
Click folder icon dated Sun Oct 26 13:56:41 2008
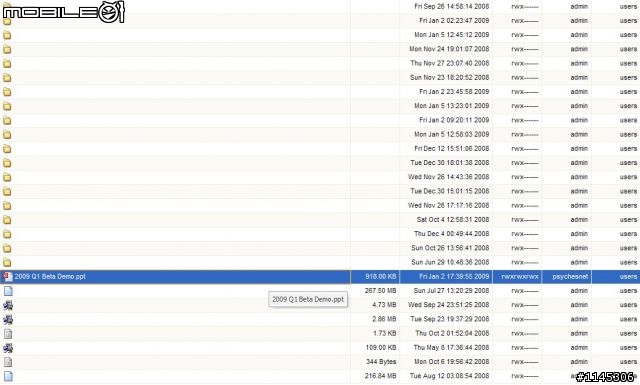tap(7, 248)
